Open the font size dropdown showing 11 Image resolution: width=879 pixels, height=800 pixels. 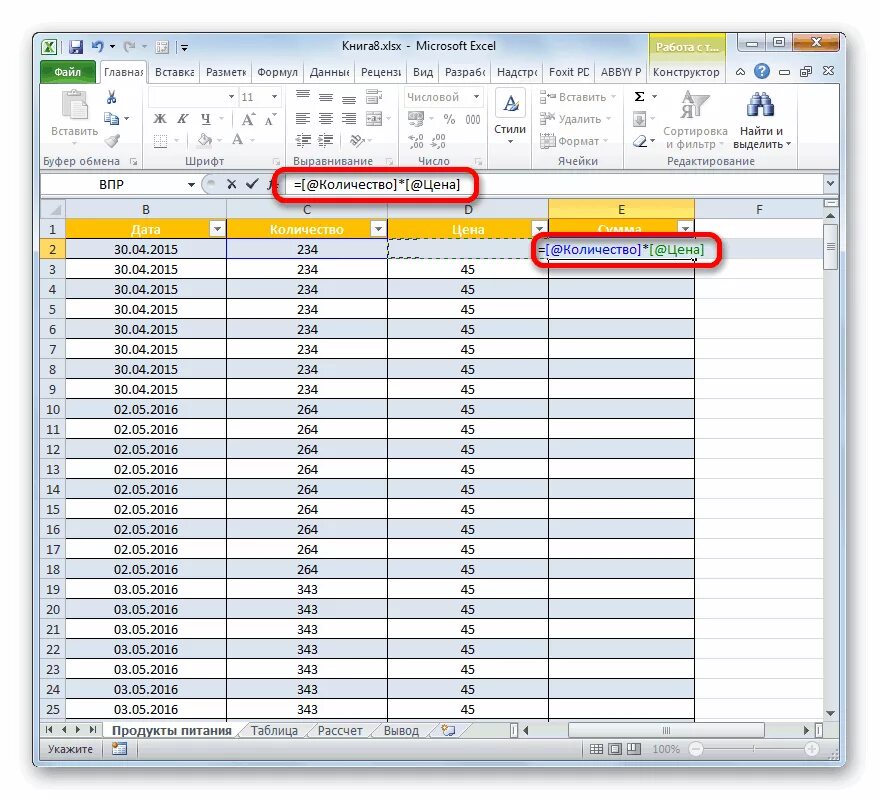(x=274, y=97)
